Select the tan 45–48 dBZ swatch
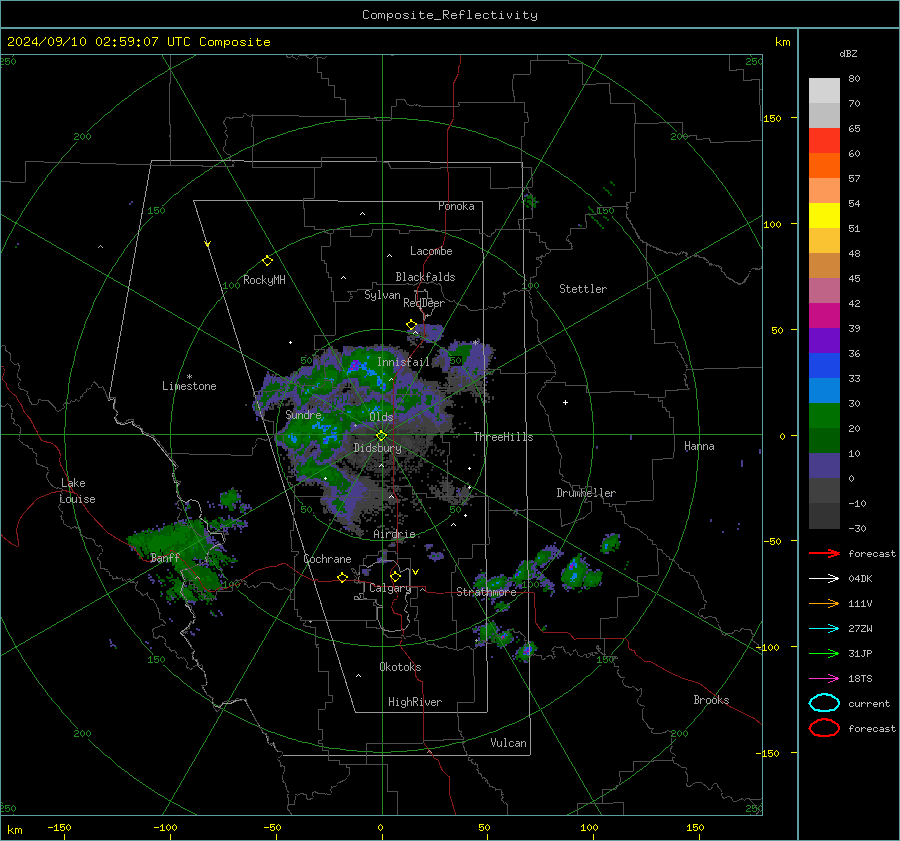The height and width of the screenshot is (841, 900). tap(824, 266)
